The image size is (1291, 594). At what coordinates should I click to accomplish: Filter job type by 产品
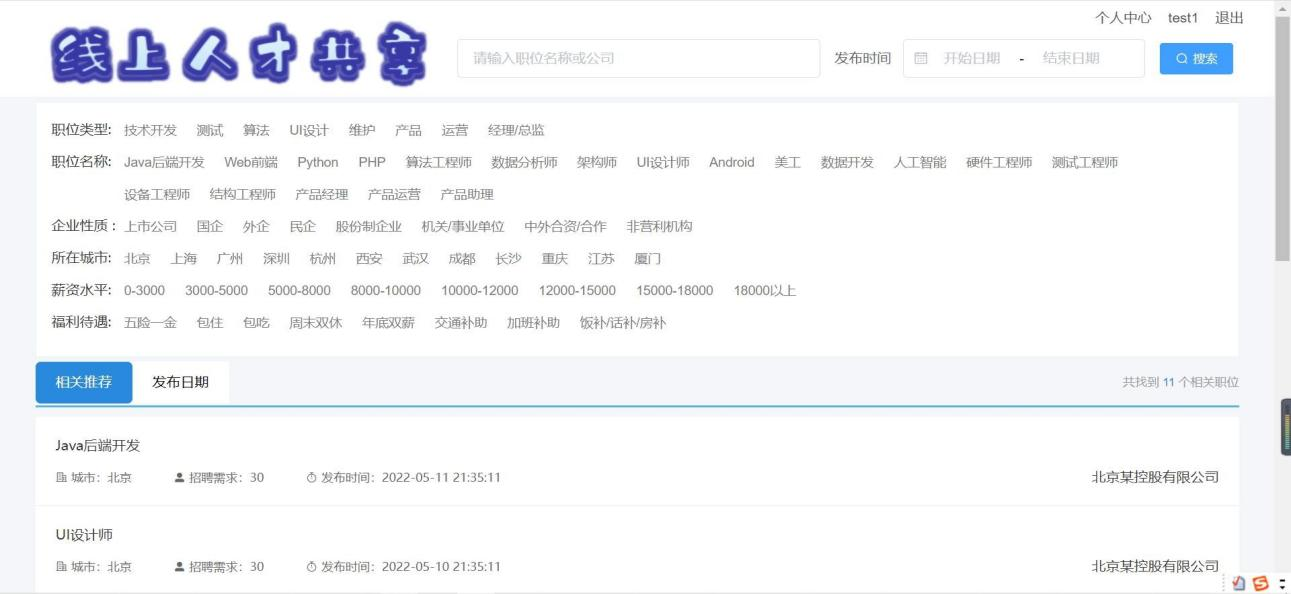click(x=408, y=131)
